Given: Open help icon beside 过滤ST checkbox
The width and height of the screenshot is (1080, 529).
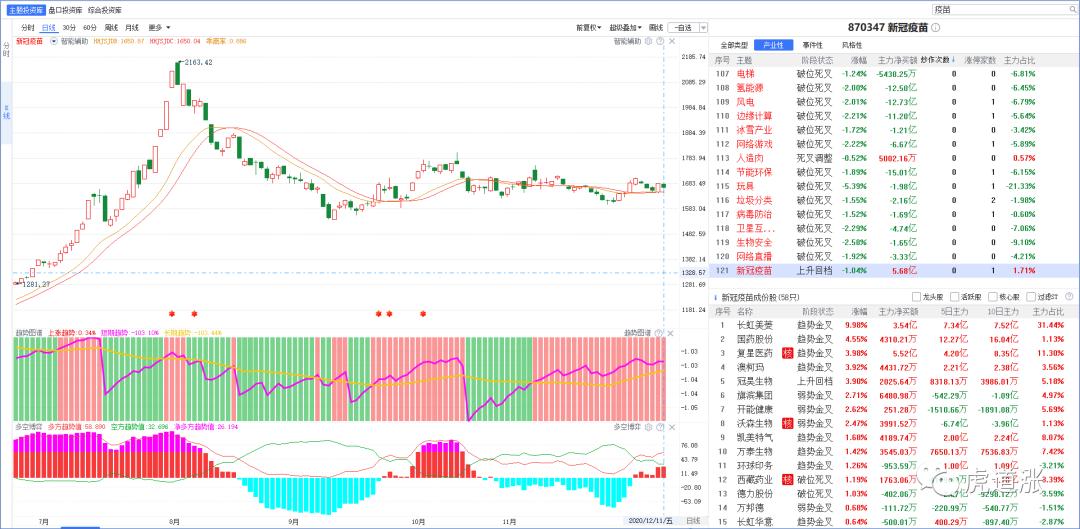Looking at the screenshot, I should [x=1070, y=297].
